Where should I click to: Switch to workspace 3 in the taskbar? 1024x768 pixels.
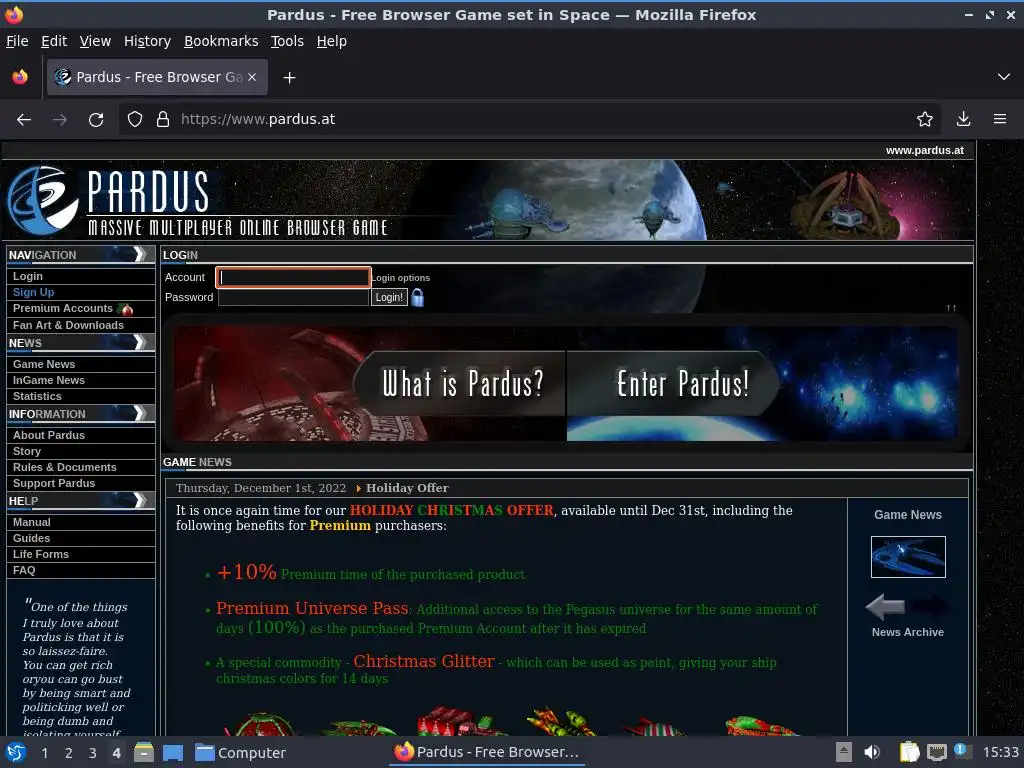click(x=93, y=753)
